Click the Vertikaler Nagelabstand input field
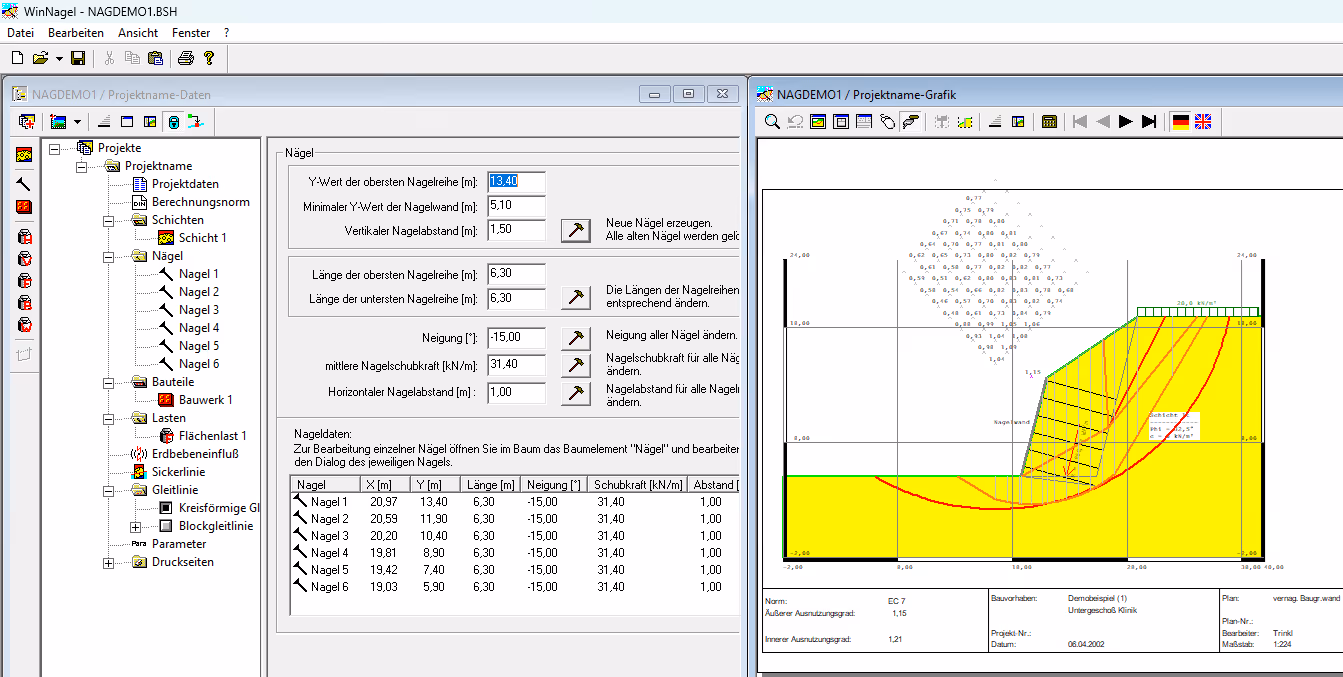1343x677 pixels. point(516,230)
